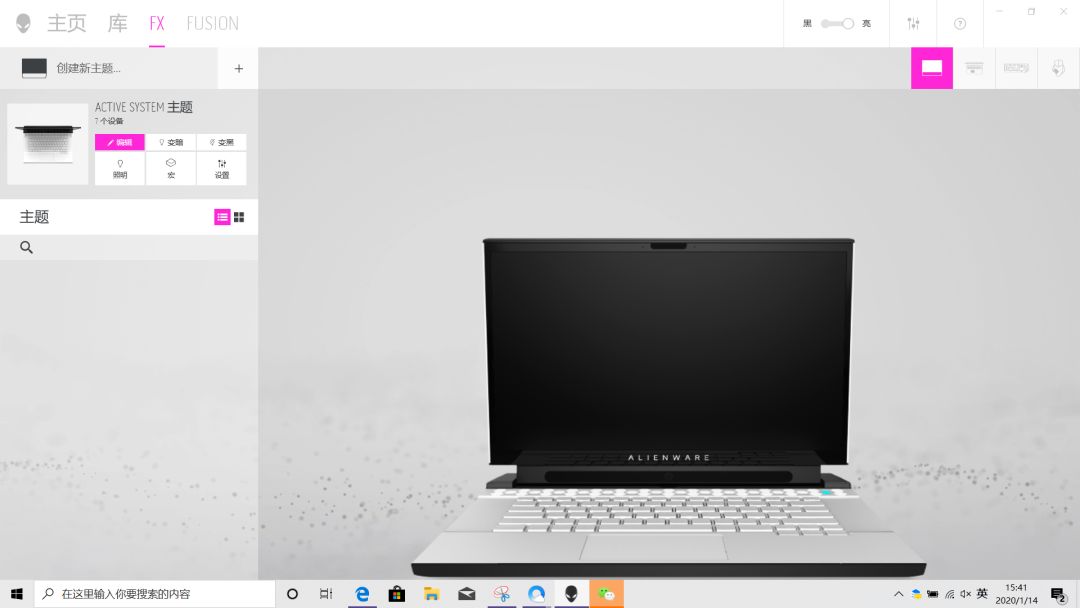Open Task View on the taskbar
This screenshot has height=608, width=1080.
(326, 594)
